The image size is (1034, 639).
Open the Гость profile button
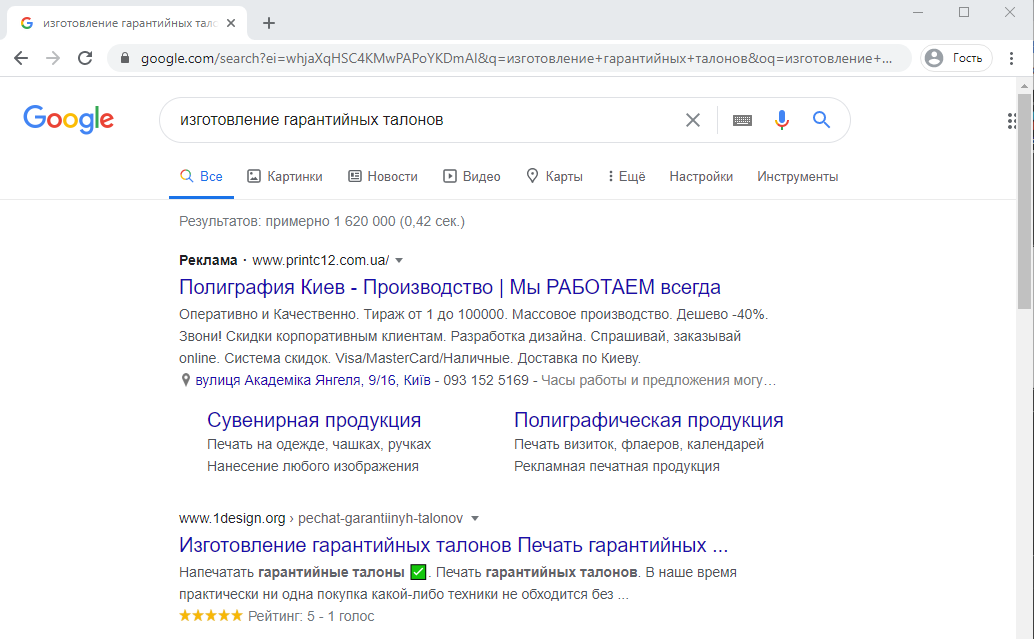(956, 58)
